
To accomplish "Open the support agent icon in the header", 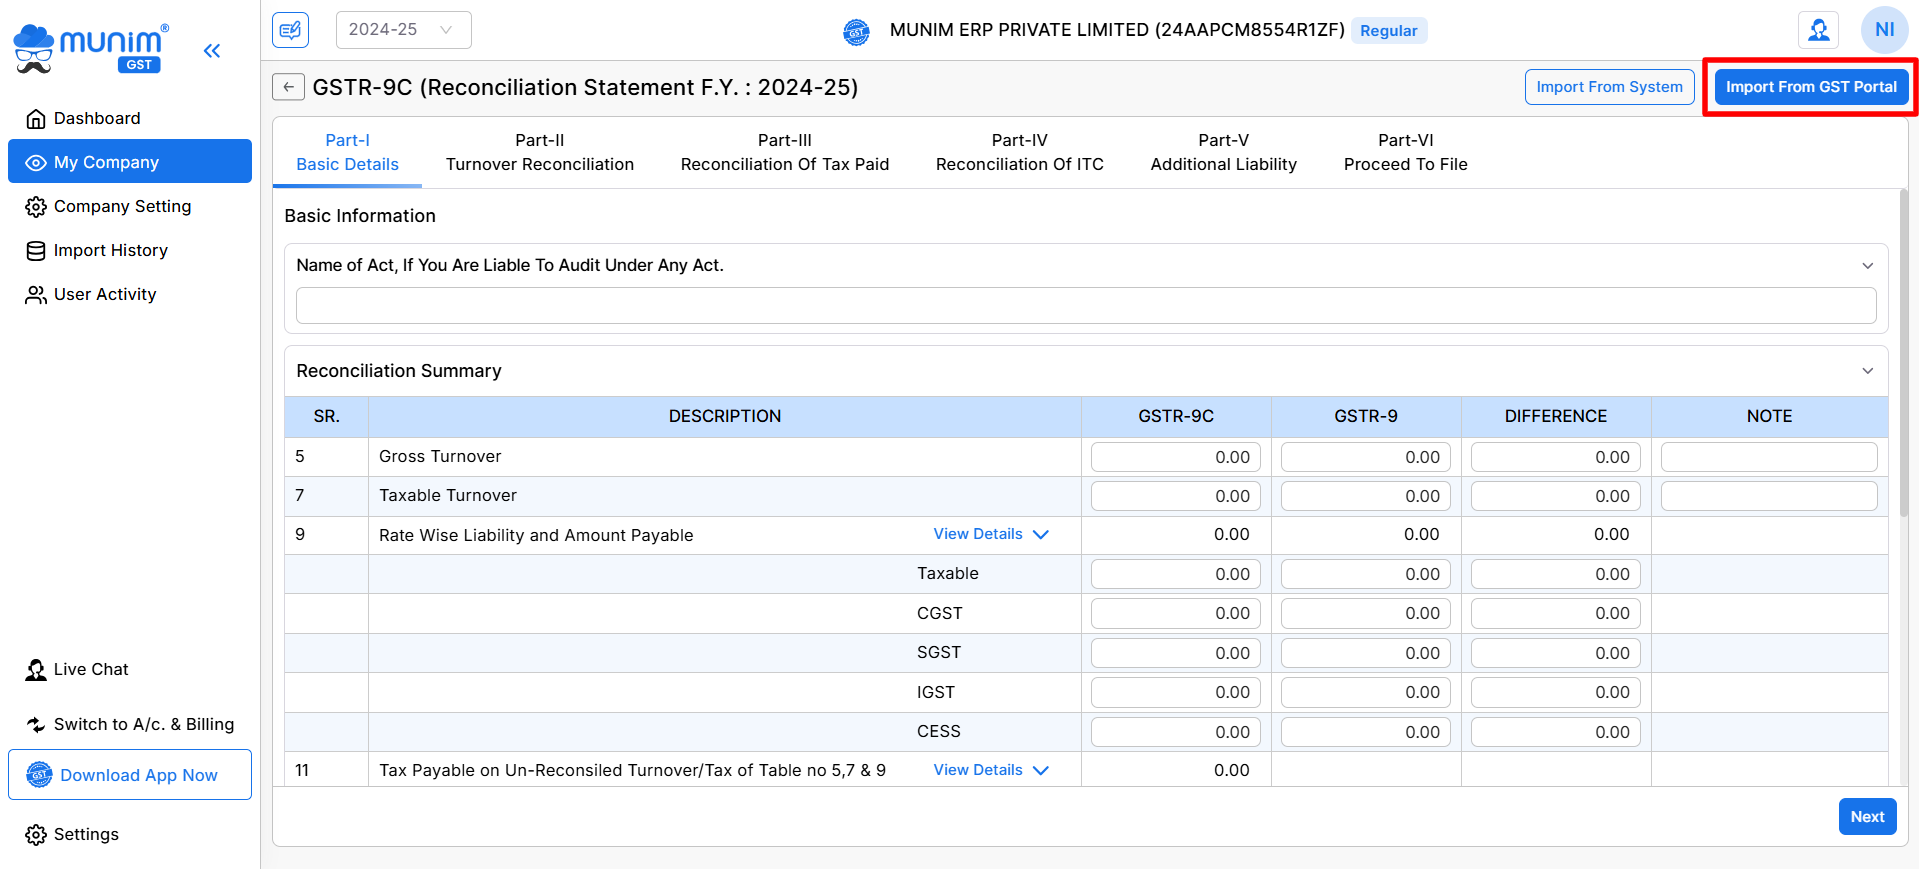I will click(x=1818, y=30).
